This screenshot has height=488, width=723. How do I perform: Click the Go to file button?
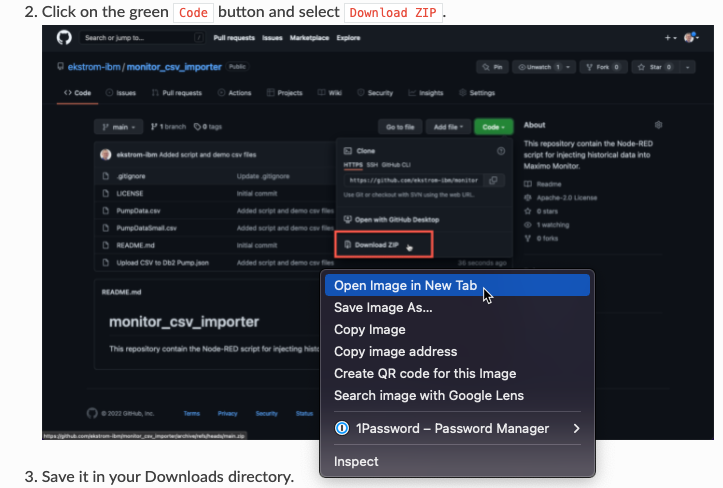(400, 127)
